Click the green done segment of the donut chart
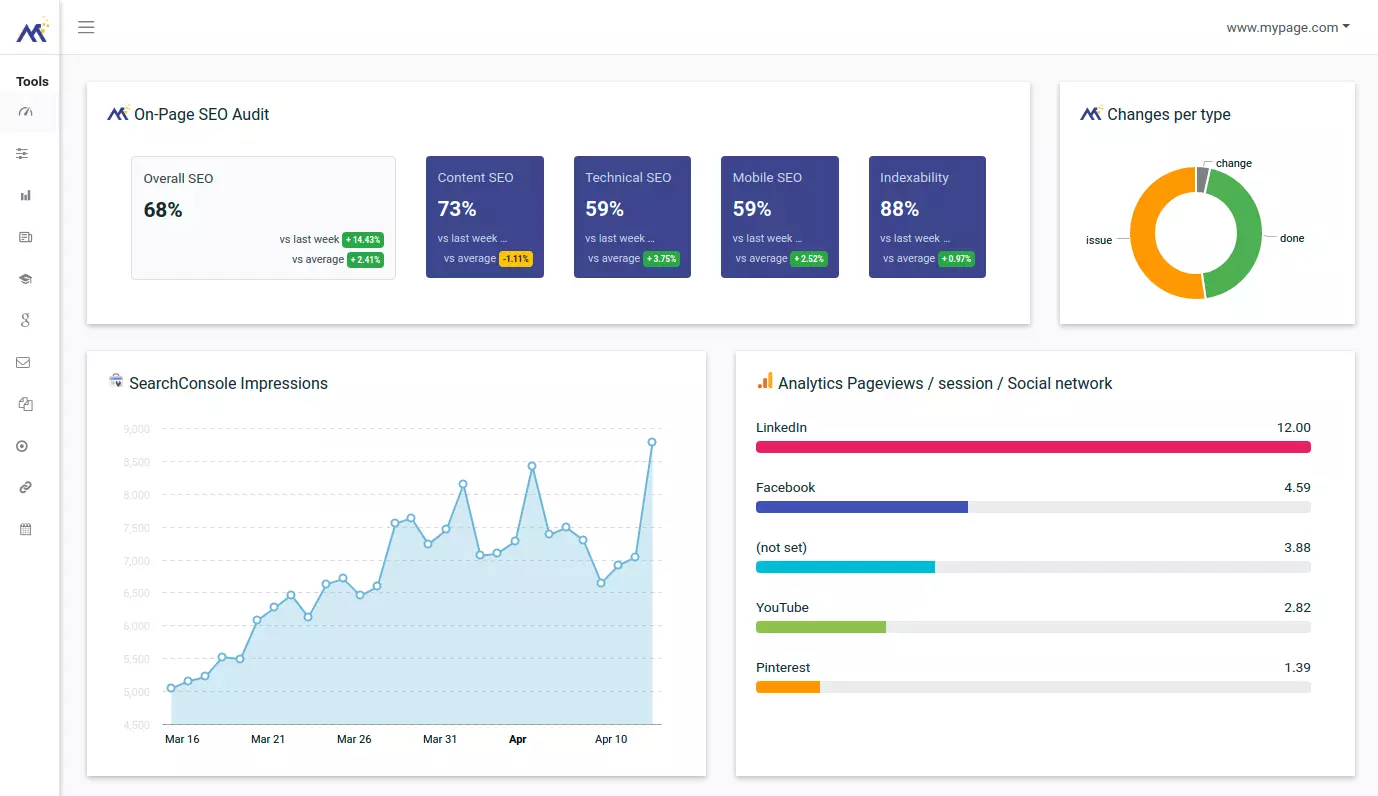 1248,232
